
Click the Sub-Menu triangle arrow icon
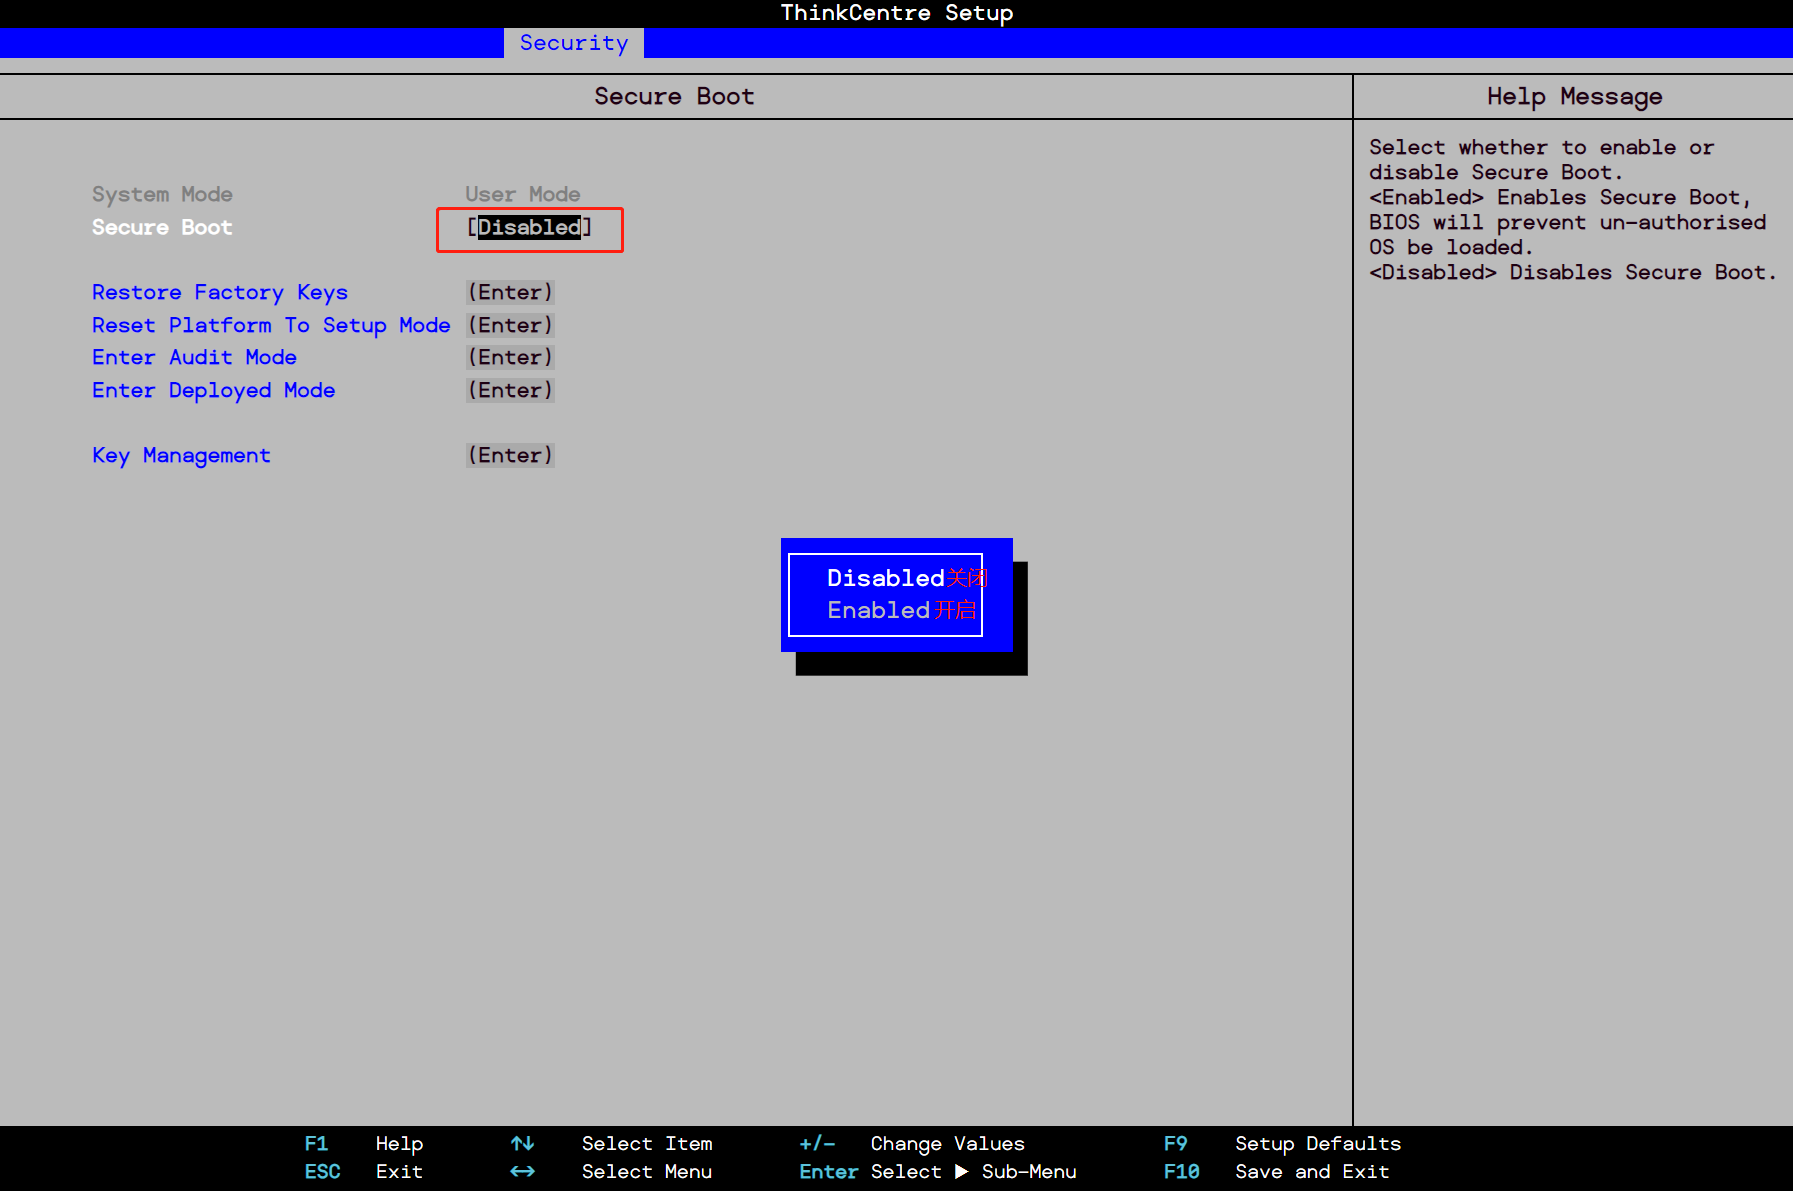click(x=961, y=1171)
